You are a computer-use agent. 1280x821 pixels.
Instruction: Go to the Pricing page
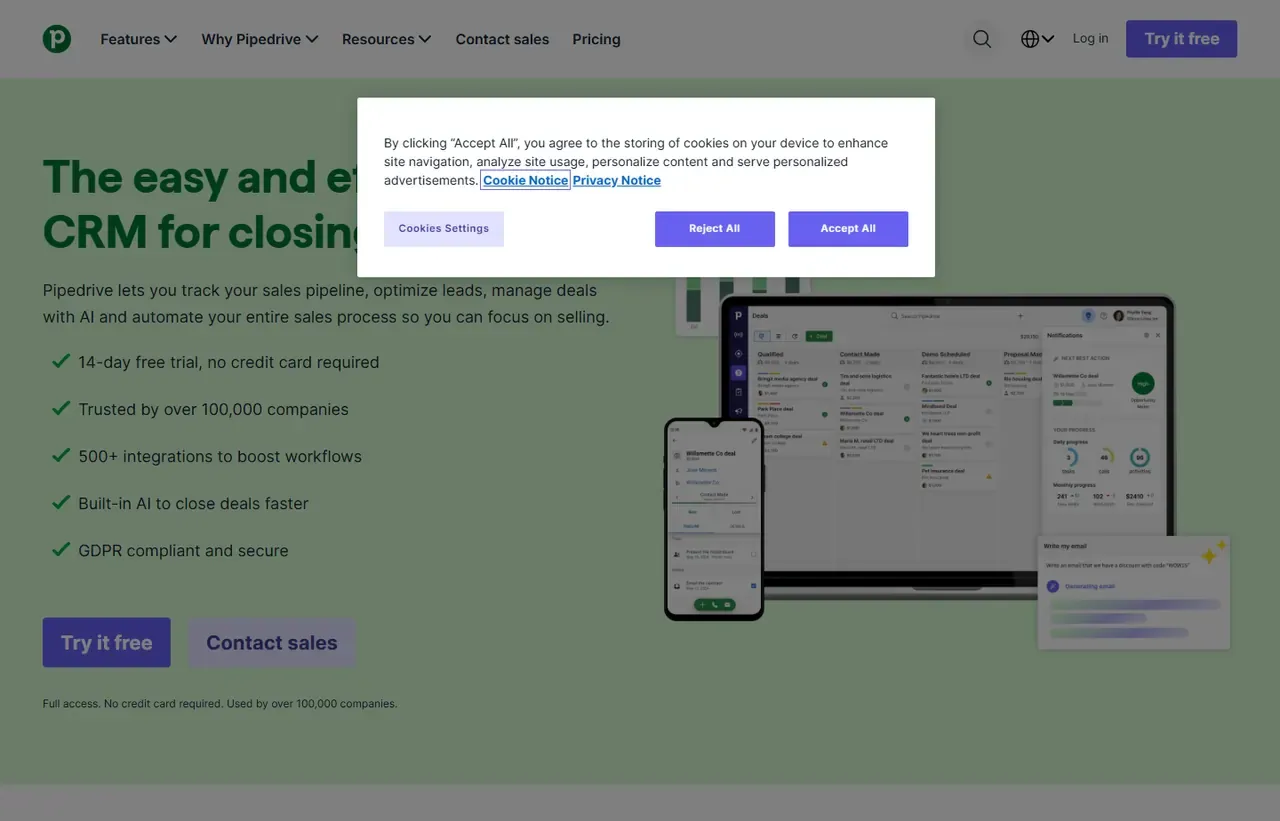click(596, 39)
